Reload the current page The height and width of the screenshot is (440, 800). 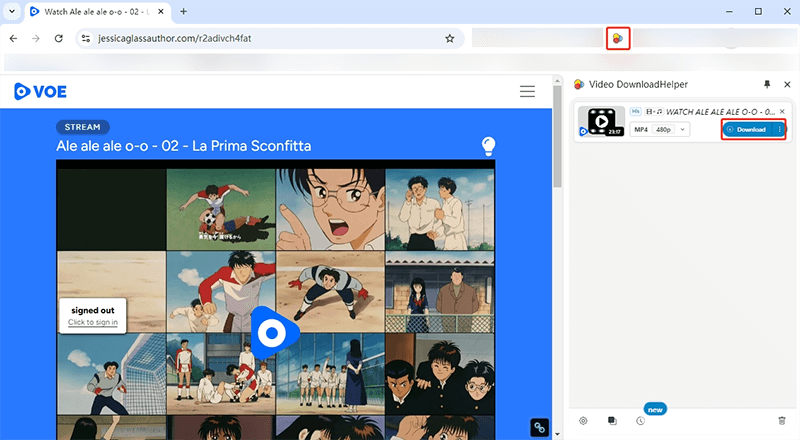coord(59,38)
